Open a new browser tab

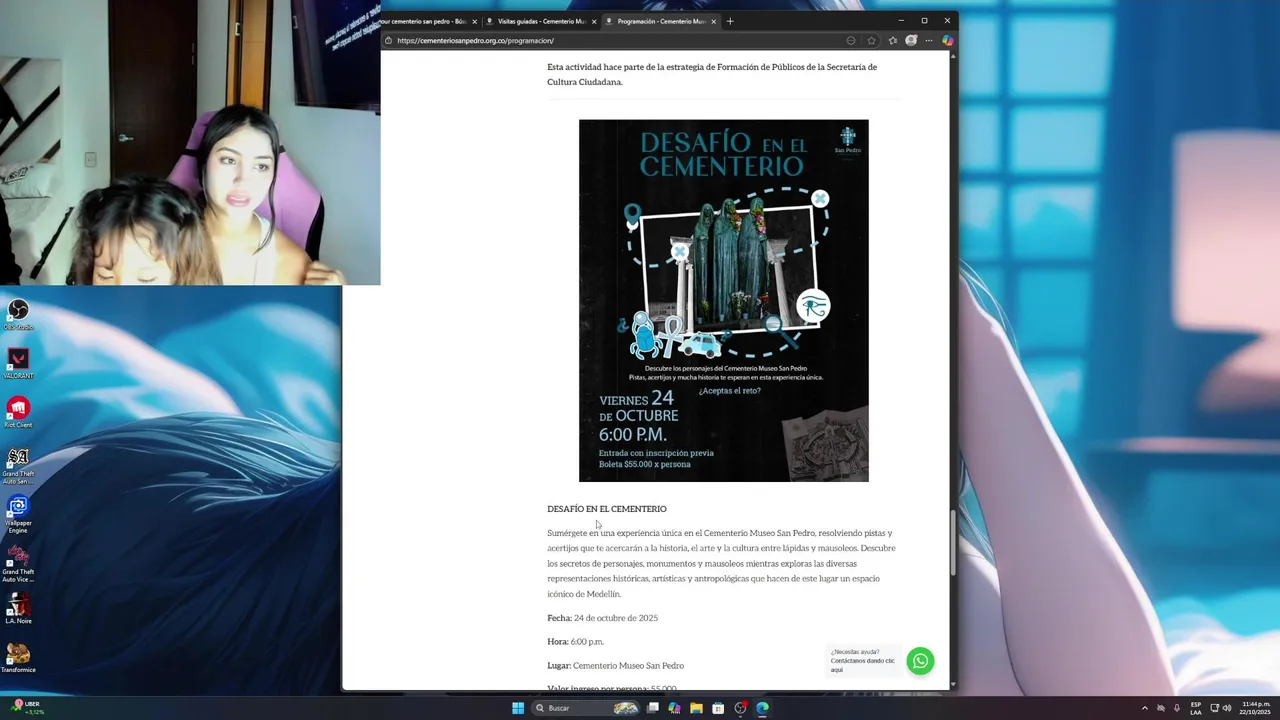click(730, 21)
